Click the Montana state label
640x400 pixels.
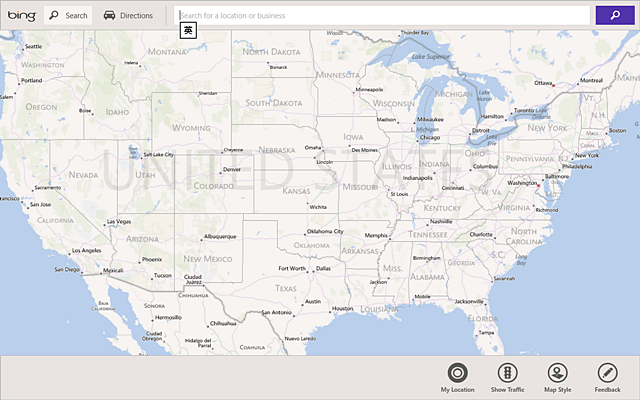point(167,52)
